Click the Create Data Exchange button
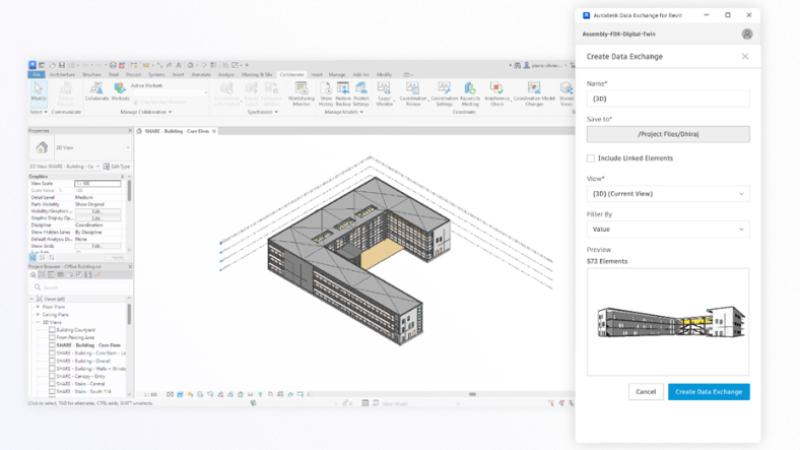The width and height of the screenshot is (800, 450). point(708,391)
